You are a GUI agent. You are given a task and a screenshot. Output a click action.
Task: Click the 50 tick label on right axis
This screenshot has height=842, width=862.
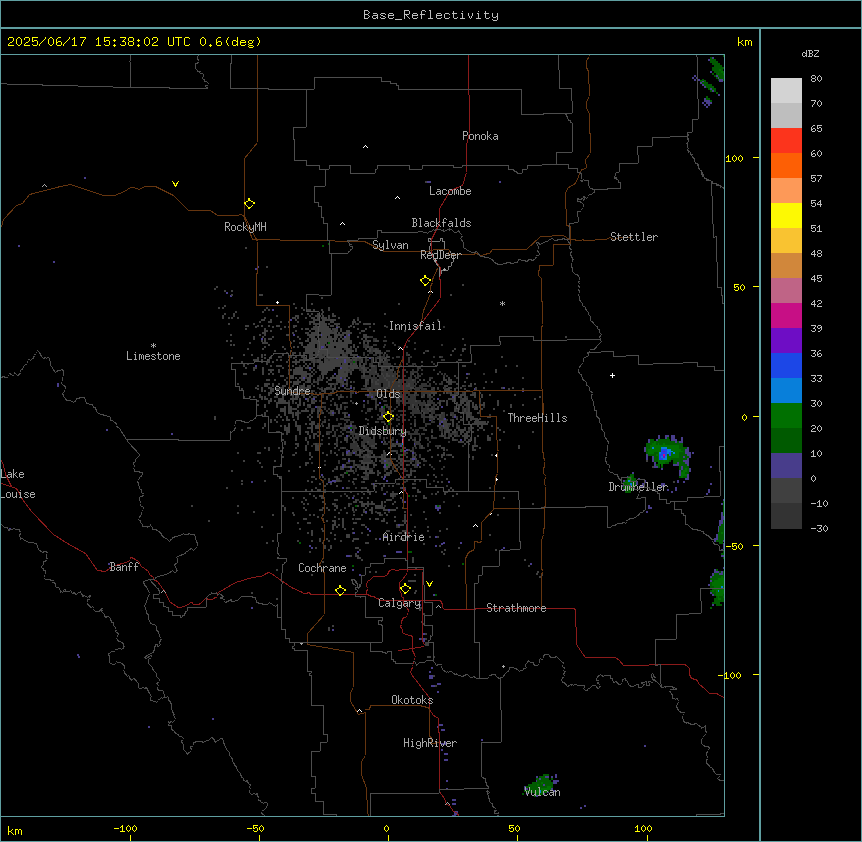(739, 287)
